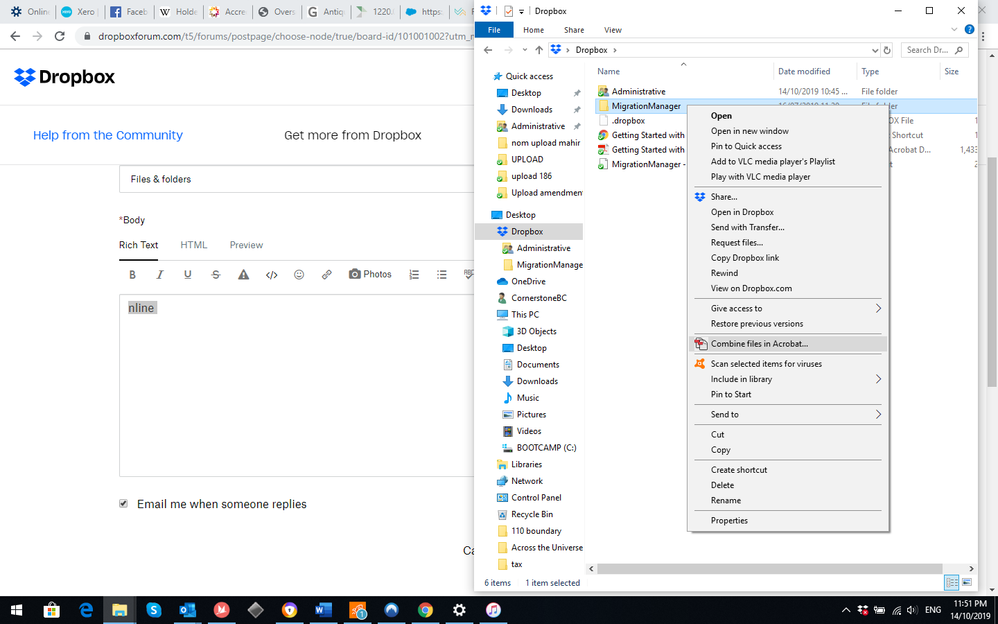998x624 pixels.
Task: Insert a photo with the Photos button
Action: click(x=370, y=274)
